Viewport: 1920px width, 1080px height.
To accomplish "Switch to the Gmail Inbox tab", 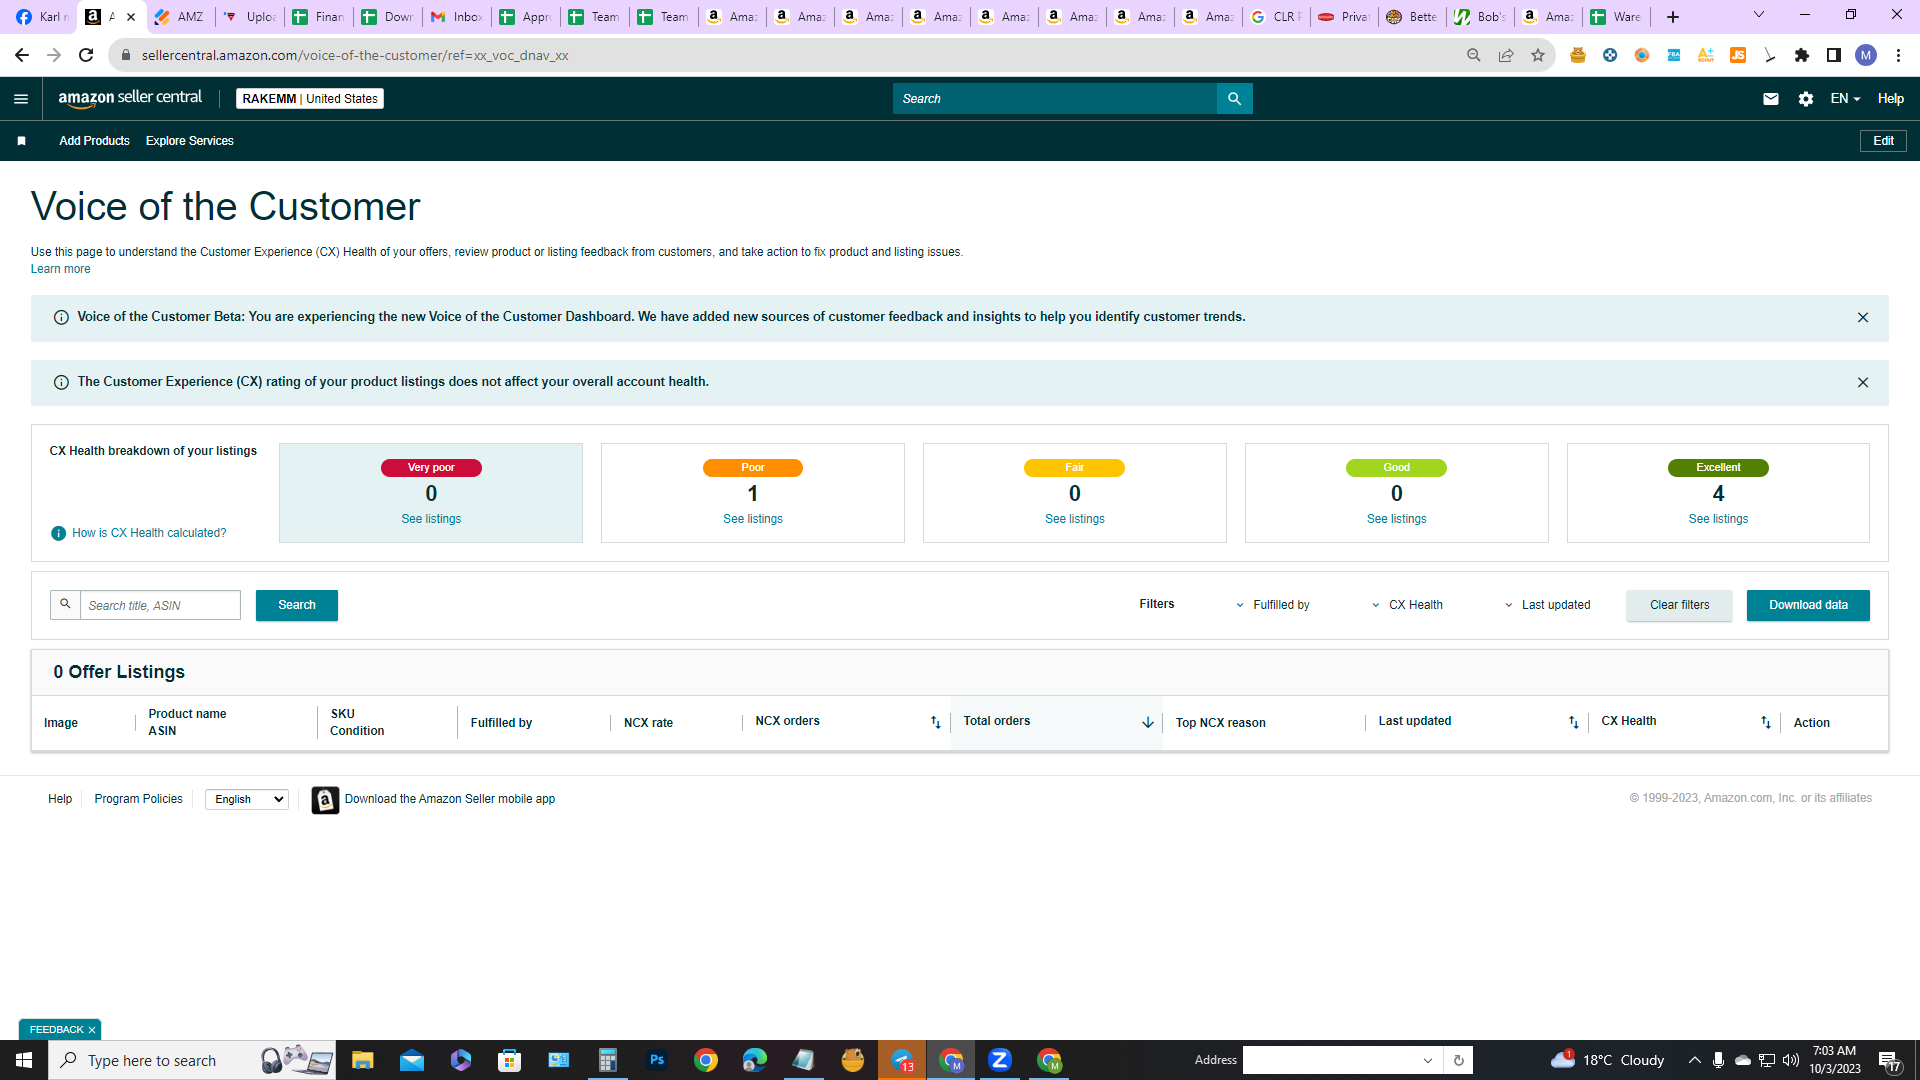I will coord(456,17).
